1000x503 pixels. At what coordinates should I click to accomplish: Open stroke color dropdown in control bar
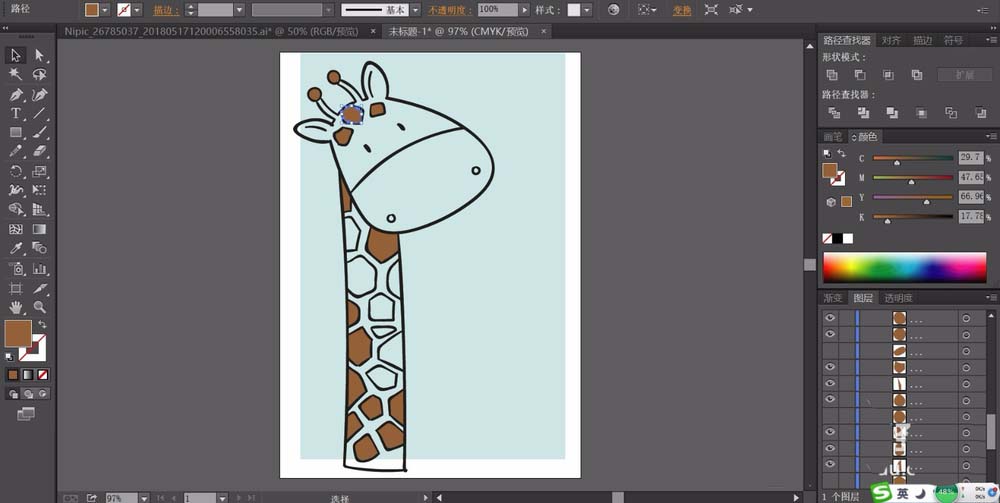[x=136, y=10]
